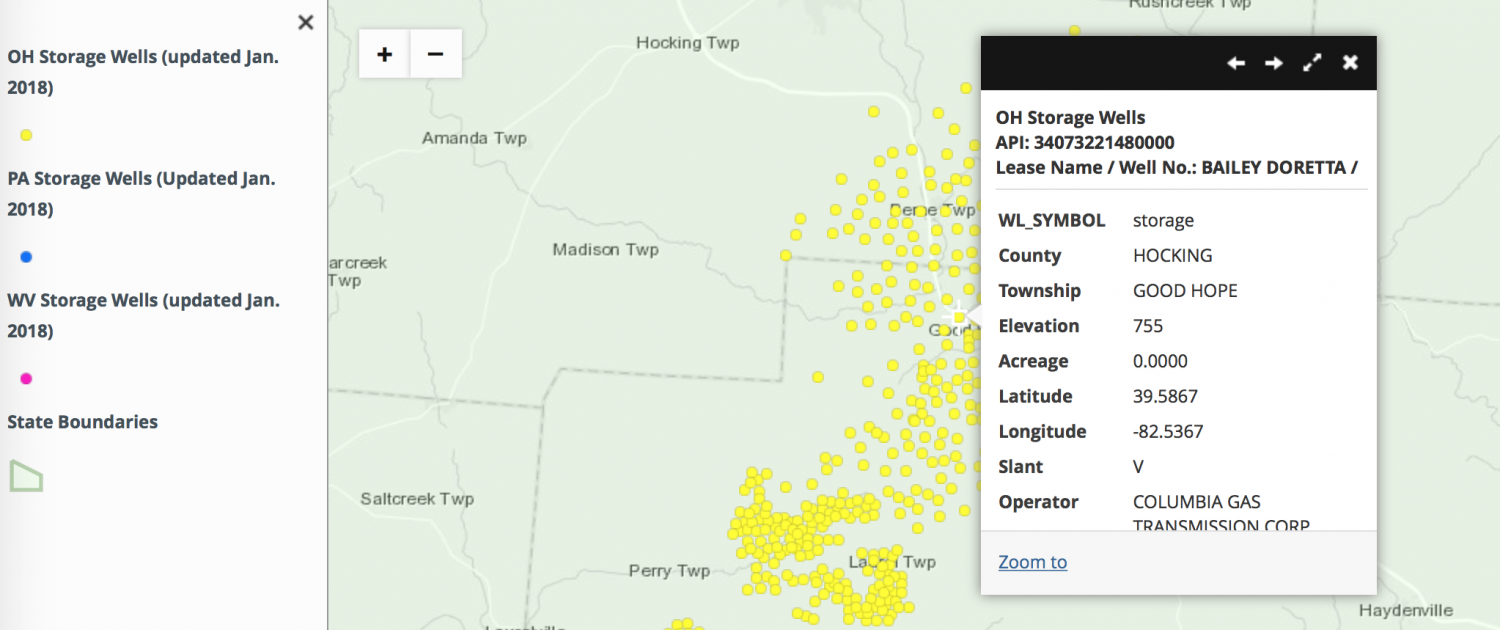Go to previous feature in the popup

pyautogui.click(x=1236, y=62)
